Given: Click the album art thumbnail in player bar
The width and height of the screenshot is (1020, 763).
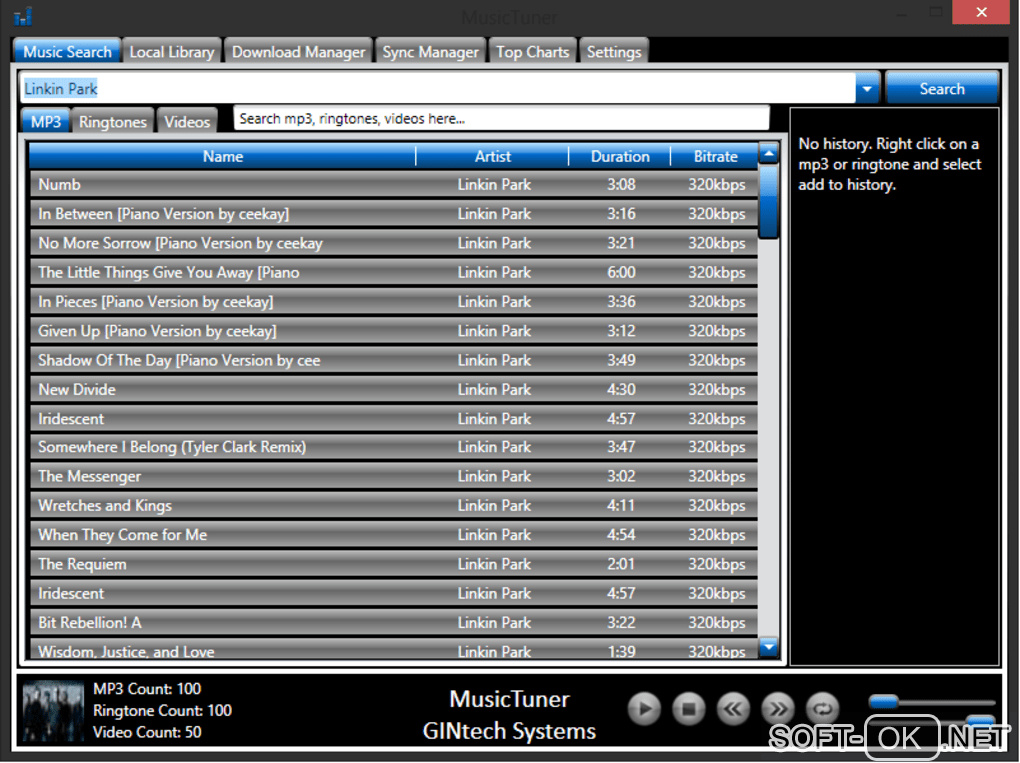Looking at the screenshot, I should click(x=53, y=711).
